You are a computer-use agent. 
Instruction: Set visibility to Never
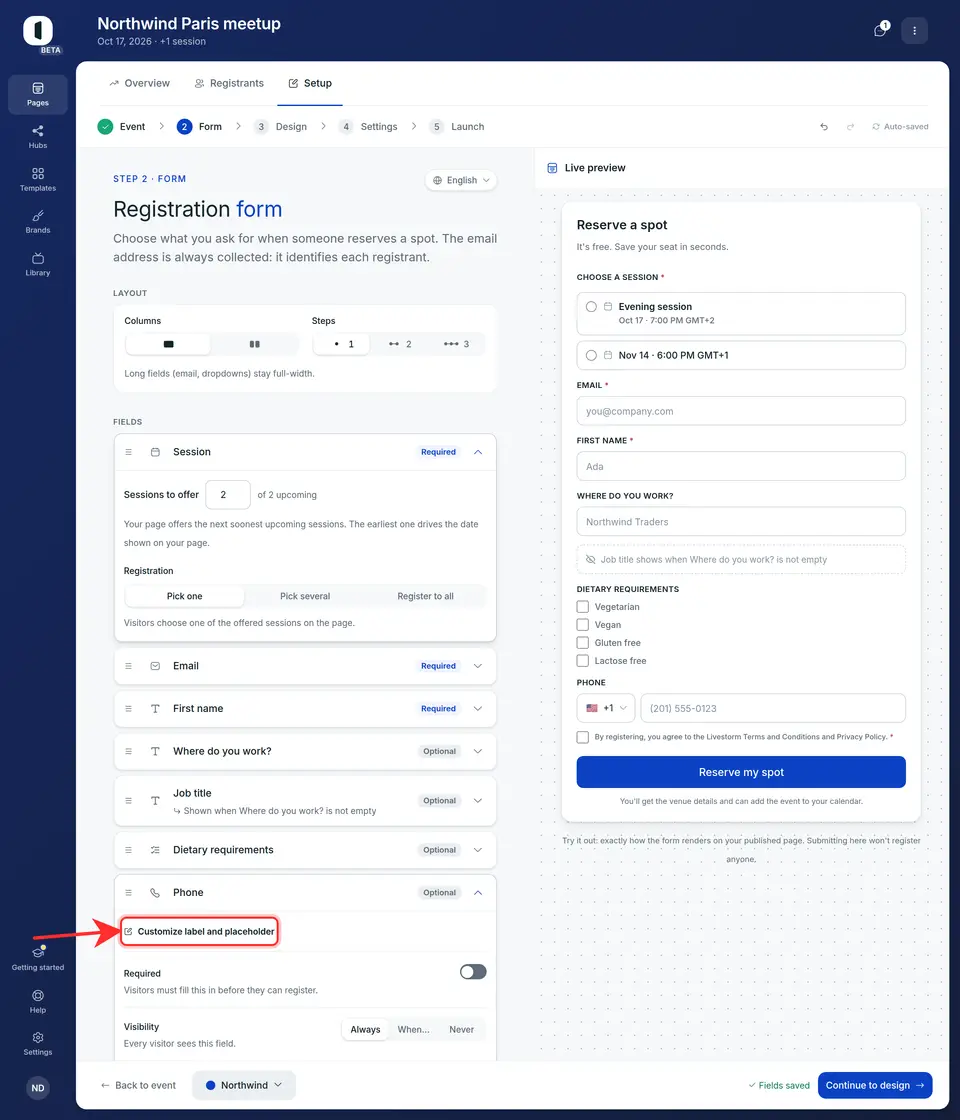coord(461,1029)
